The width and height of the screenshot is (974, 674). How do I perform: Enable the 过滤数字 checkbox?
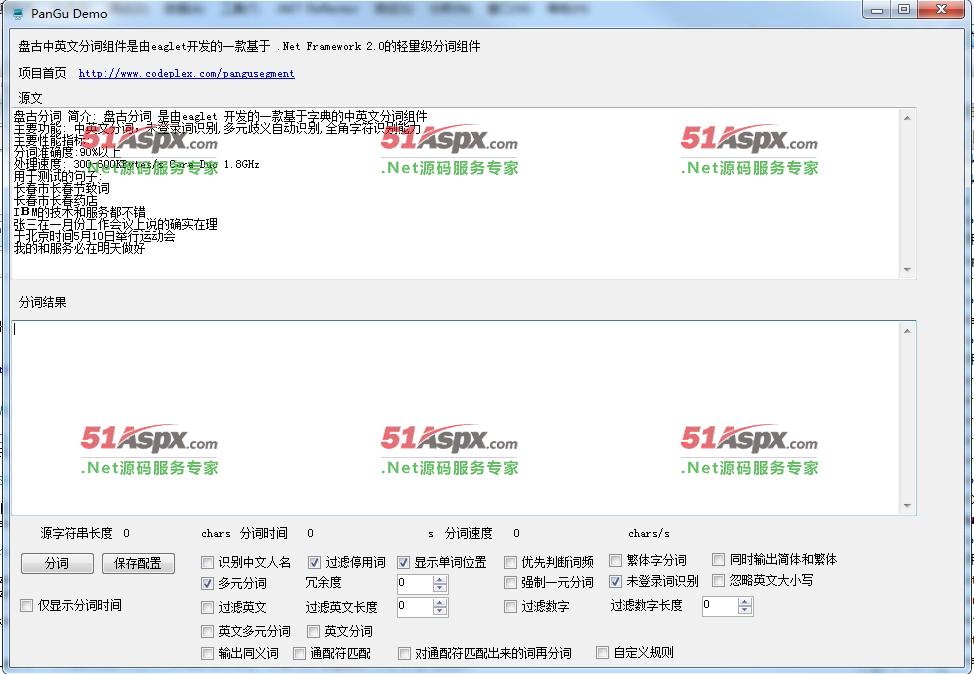click(x=511, y=606)
